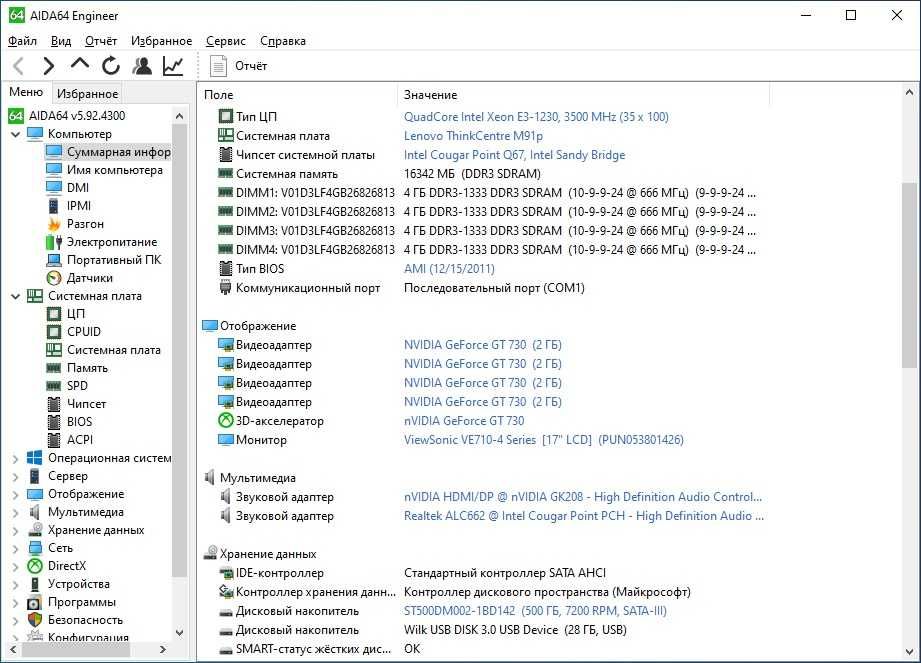Click the Память memory module icon
The height and width of the screenshot is (663, 921).
(x=53, y=368)
